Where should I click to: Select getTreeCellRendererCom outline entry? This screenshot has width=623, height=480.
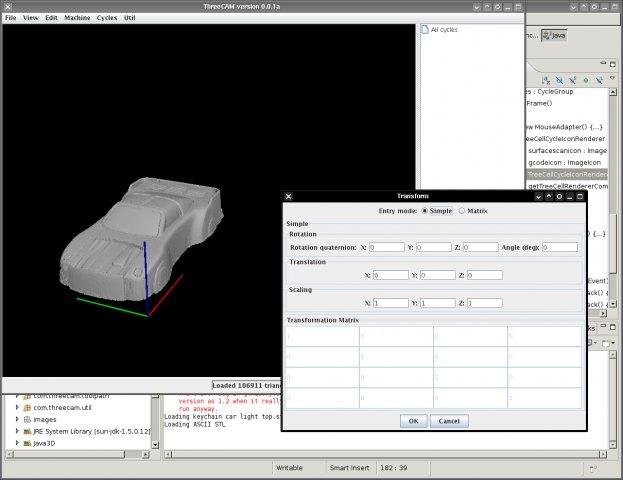(568, 186)
